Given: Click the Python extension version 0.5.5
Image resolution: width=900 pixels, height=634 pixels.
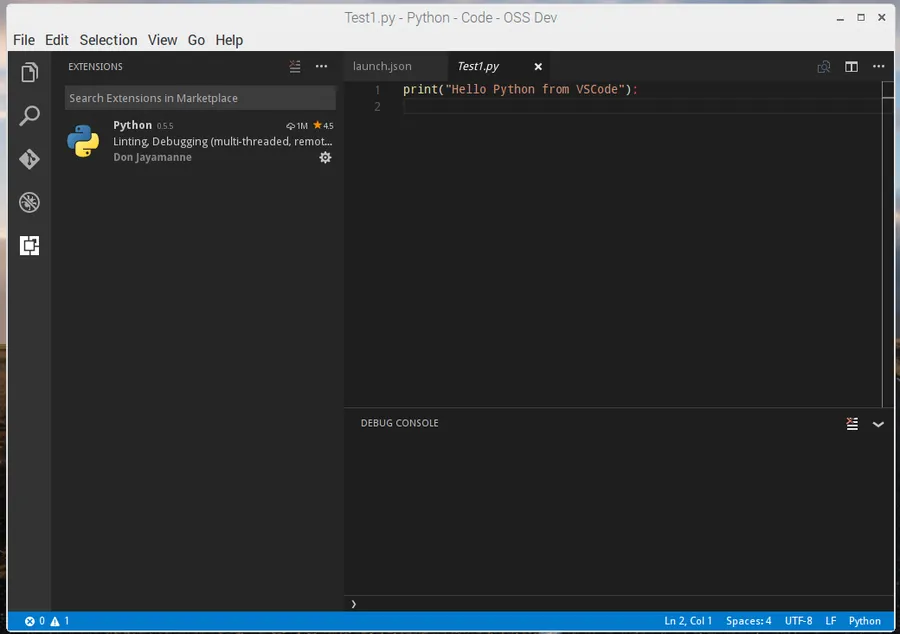Looking at the screenshot, I should click(165, 126).
